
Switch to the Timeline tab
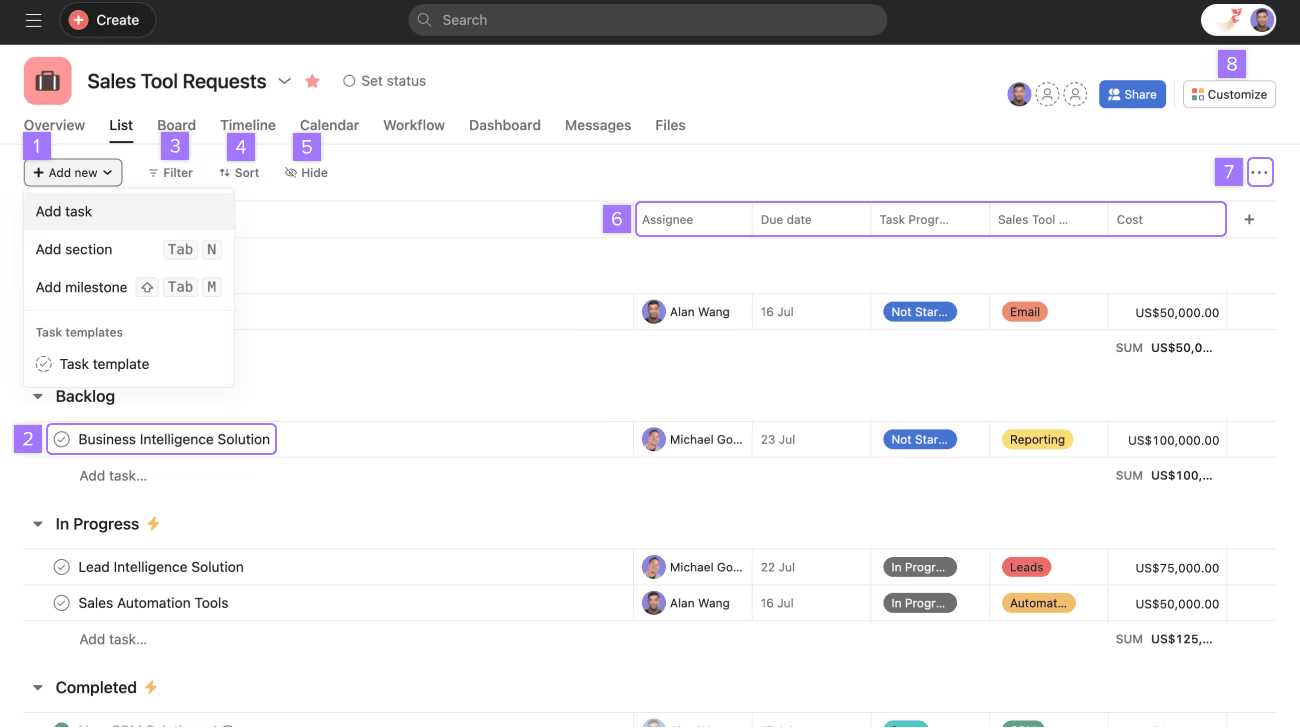[248, 125]
